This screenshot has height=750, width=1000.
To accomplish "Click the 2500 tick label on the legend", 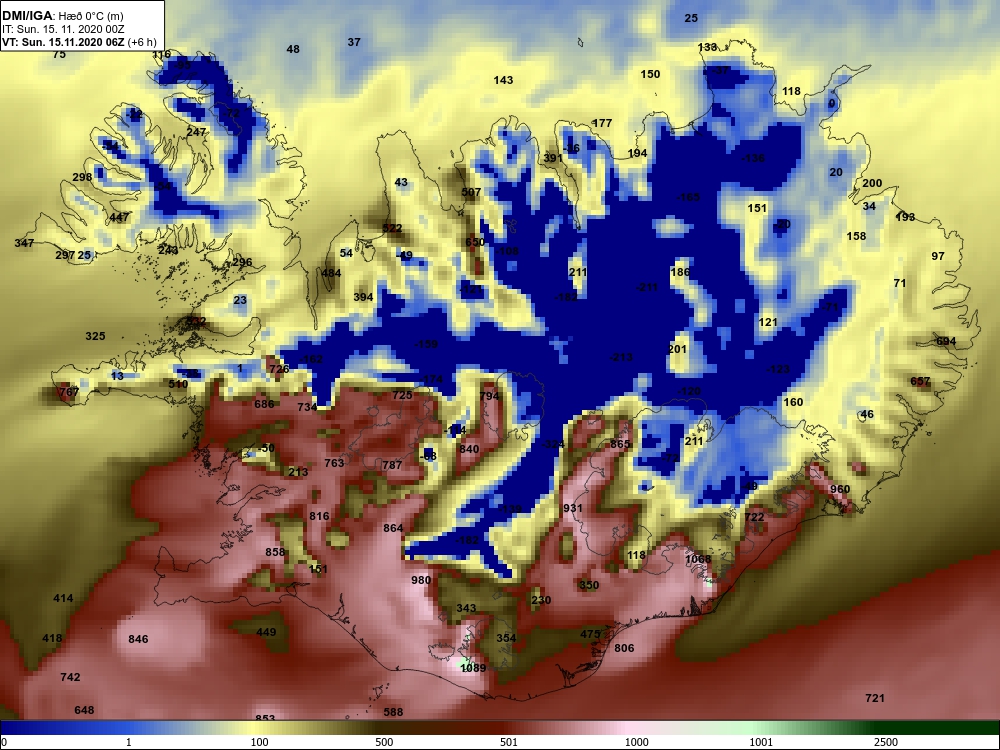I will [886, 742].
